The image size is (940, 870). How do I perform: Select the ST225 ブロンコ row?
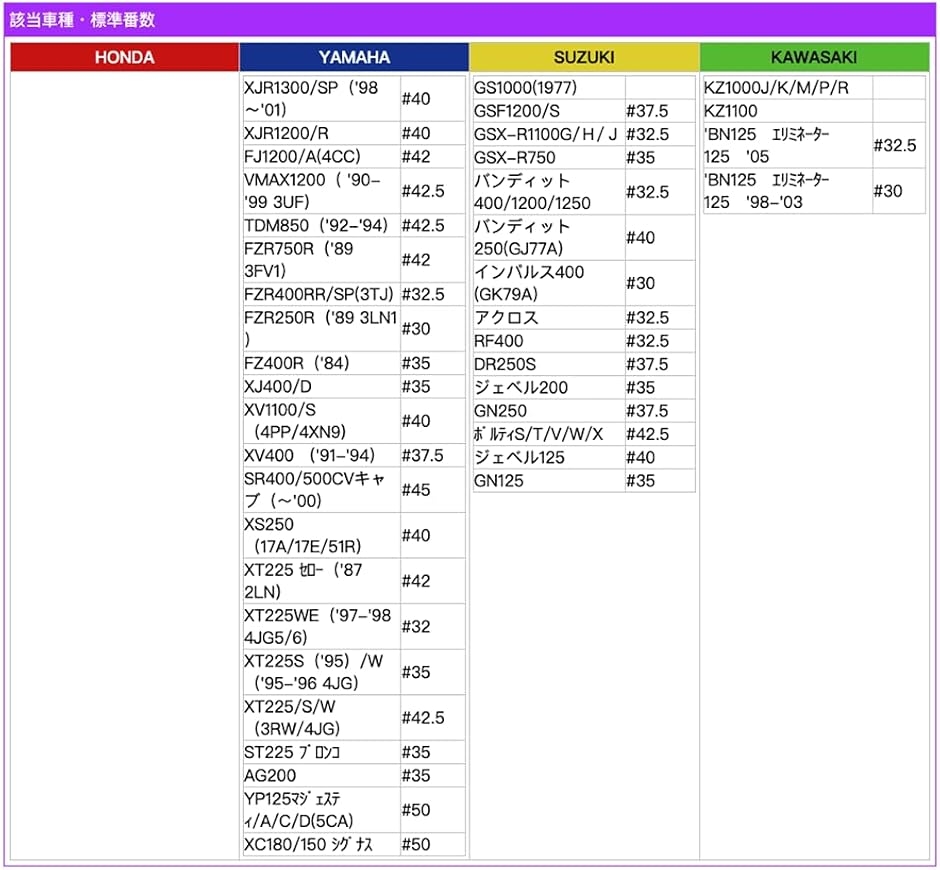(354, 752)
